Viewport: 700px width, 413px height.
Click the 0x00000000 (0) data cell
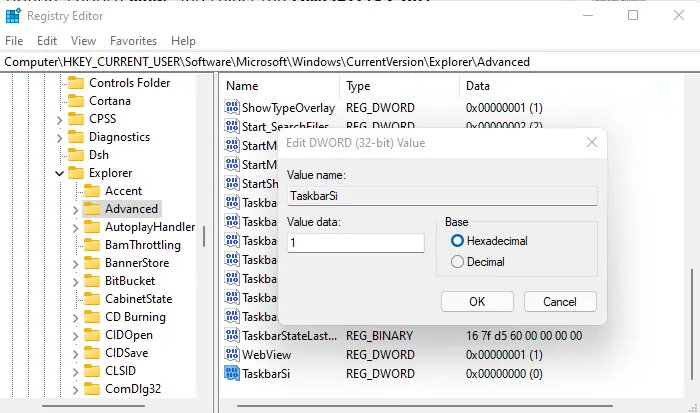[x=504, y=374]
